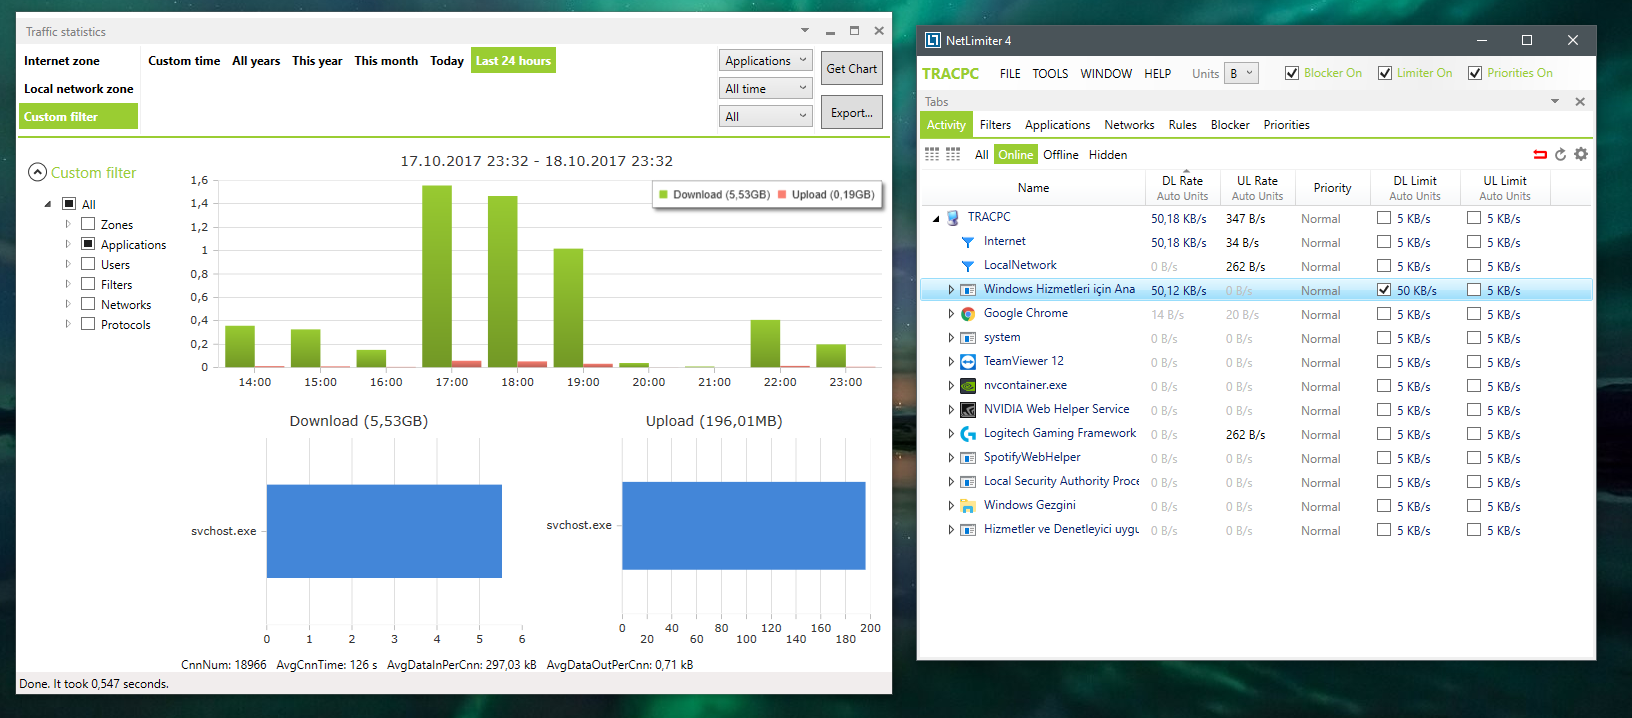Select the Internet zone option
The image size is (1632, 718).
tap(78, 61)
